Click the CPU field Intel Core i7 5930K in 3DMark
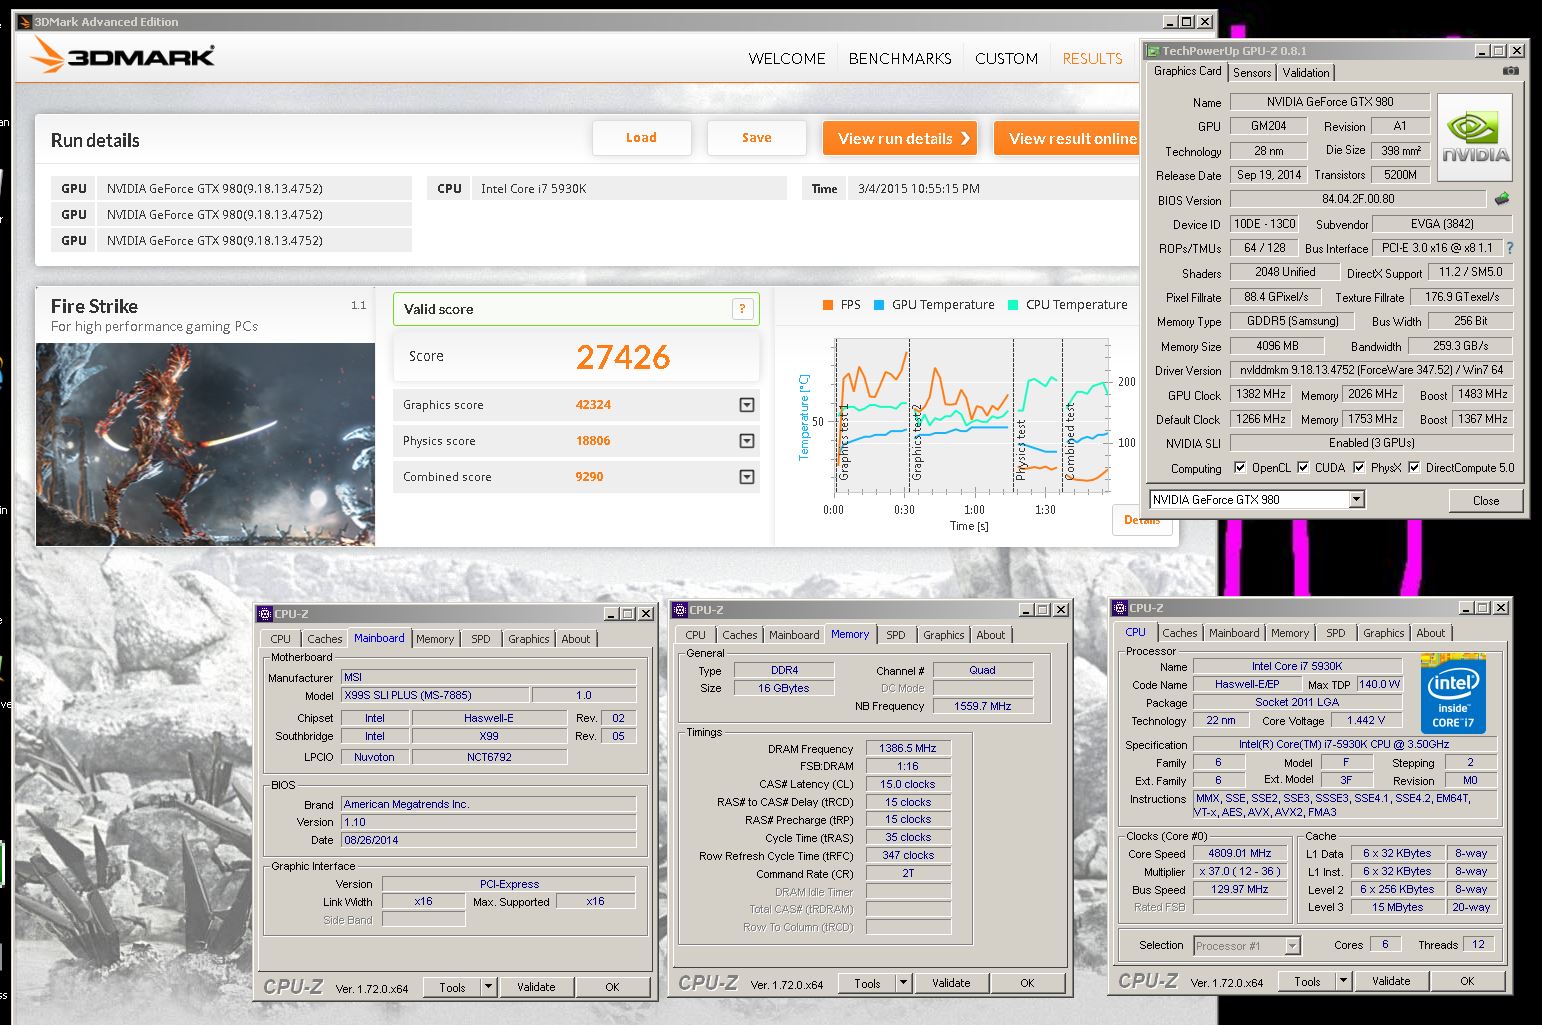 pyautogui.click(x=630, y=188)
